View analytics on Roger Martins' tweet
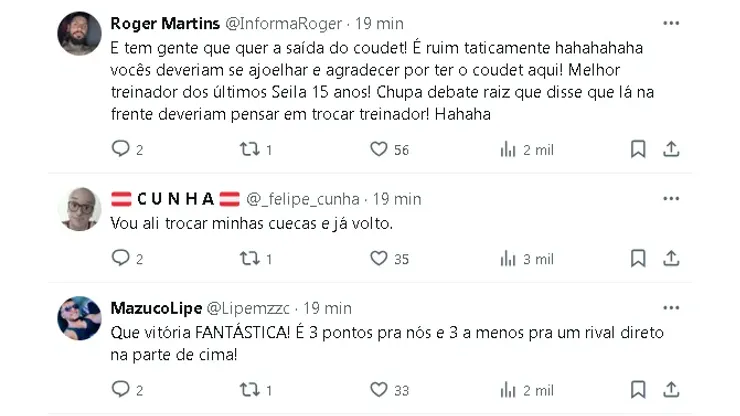This screenshot has width=740, height=416. 508,149
